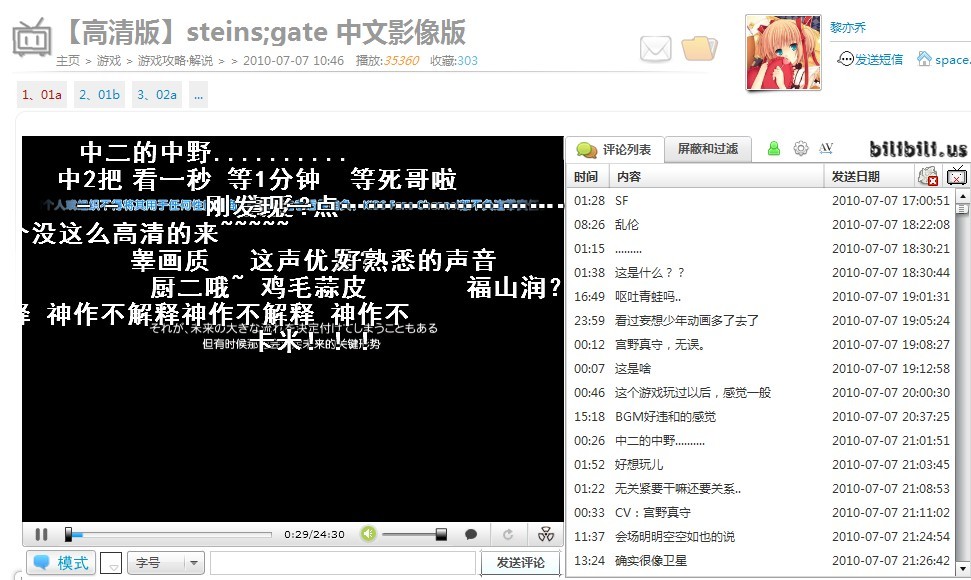Screen dimensions: 971x580
Task: Click the 发送评论 send comment button
Action: (520, 563)
